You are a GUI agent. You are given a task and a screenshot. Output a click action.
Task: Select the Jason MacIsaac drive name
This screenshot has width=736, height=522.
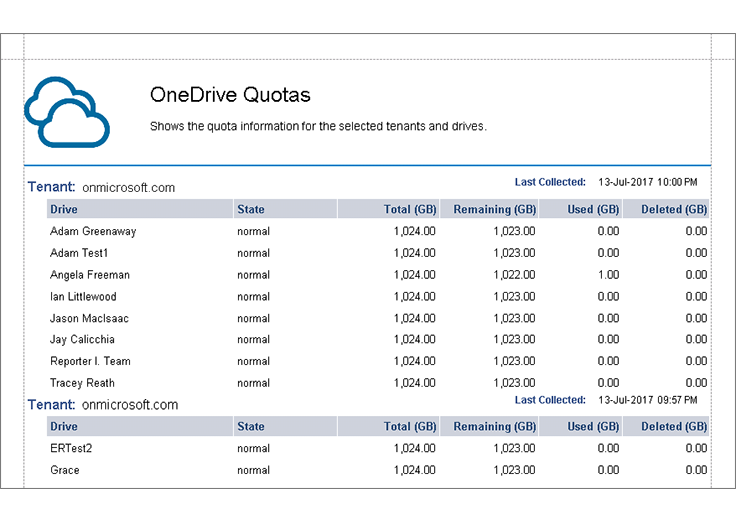(89, 318)
